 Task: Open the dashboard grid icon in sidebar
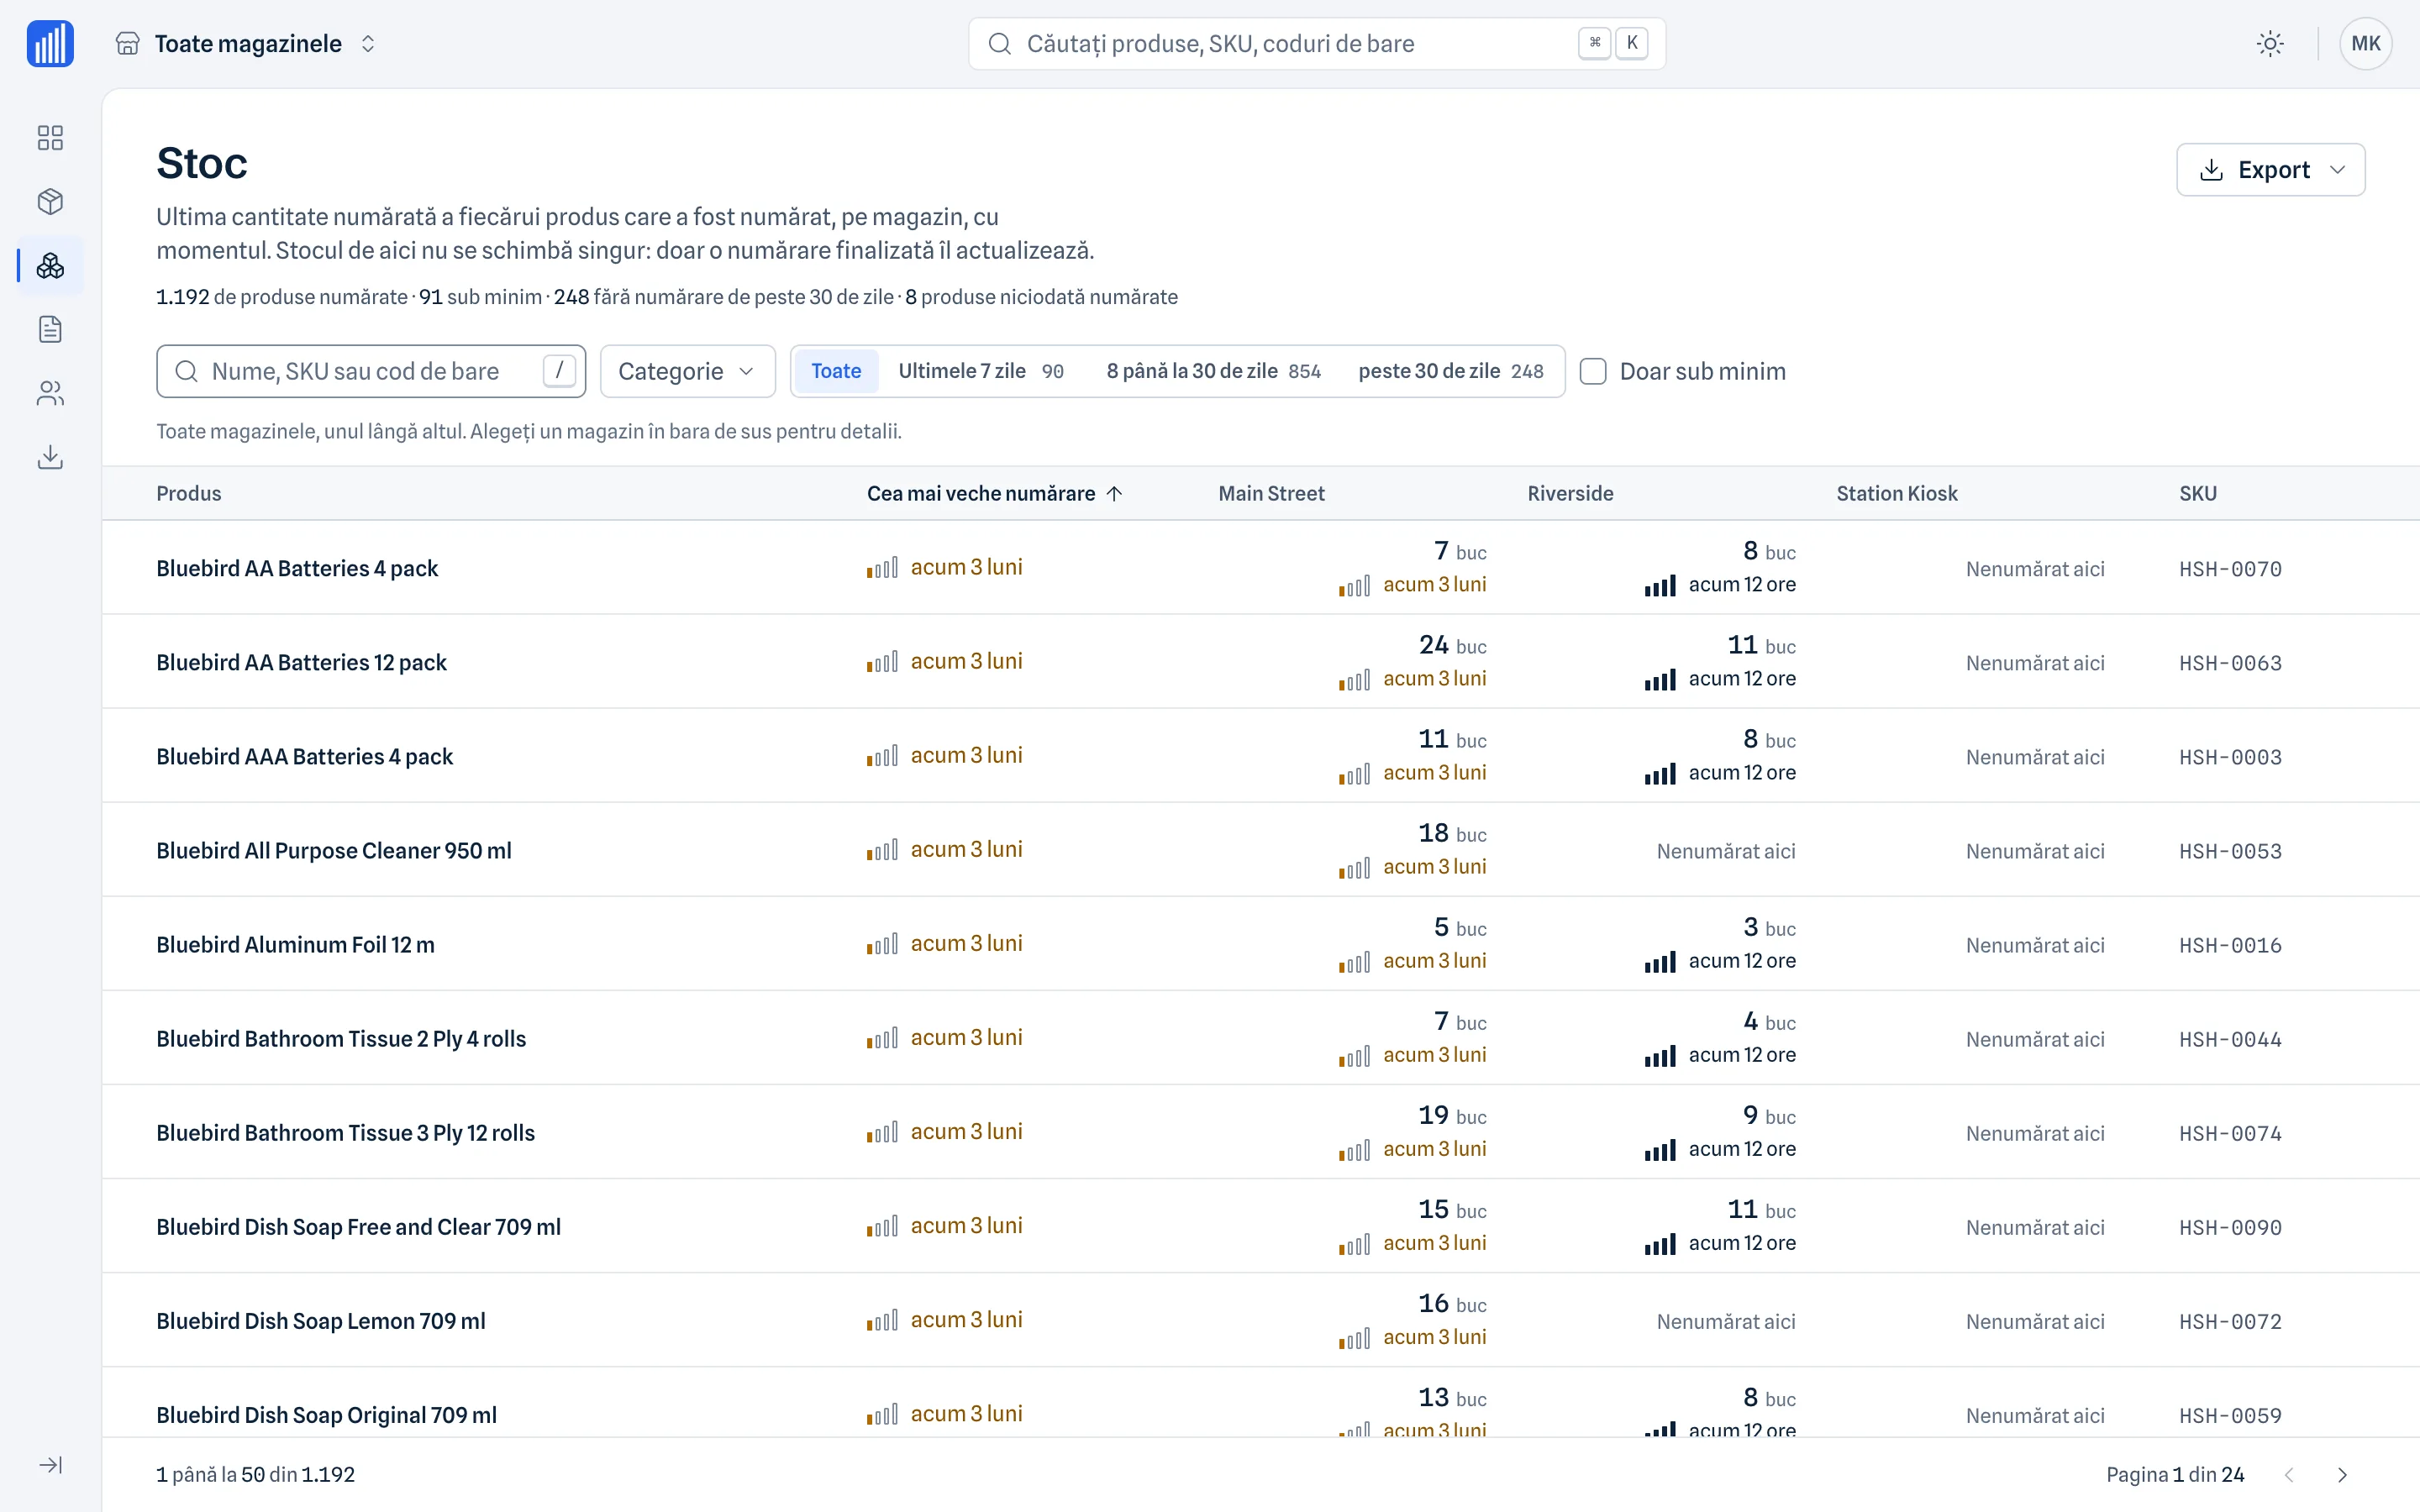click(50, 137)
